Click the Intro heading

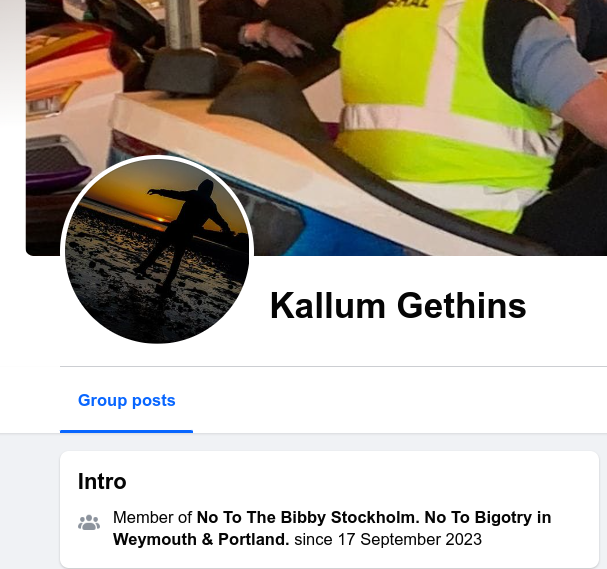pos(102,481)
